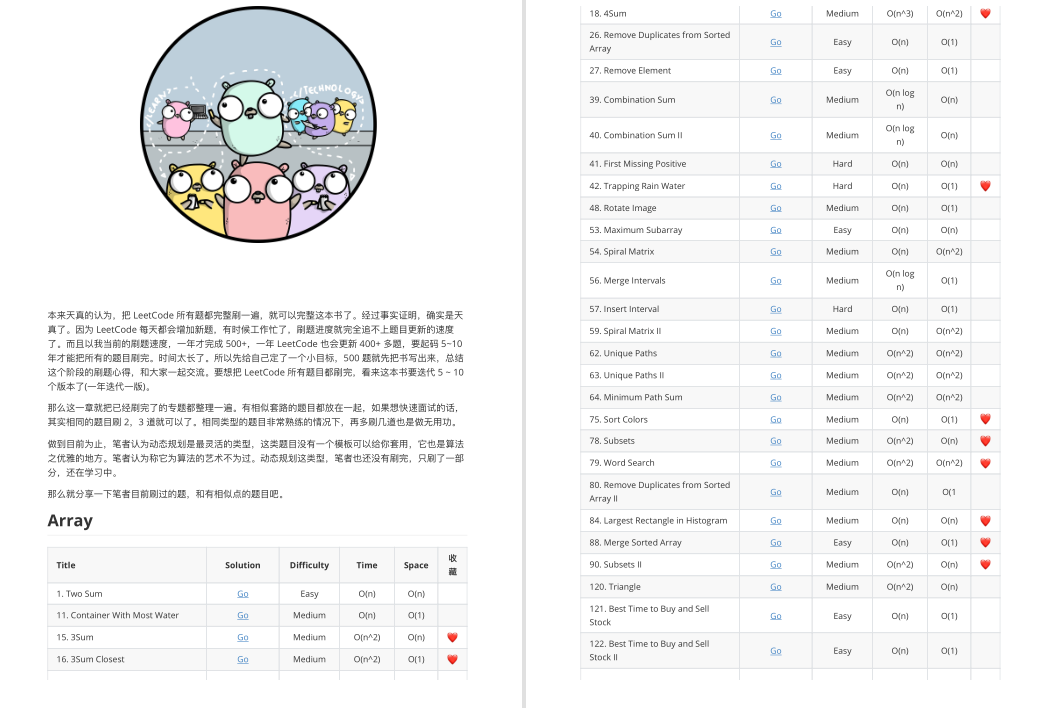The height and width of the screenshot is (708, 1050).
Task: Open Go link for 42. Trapping Rain Water
Action: click(775, 186)
